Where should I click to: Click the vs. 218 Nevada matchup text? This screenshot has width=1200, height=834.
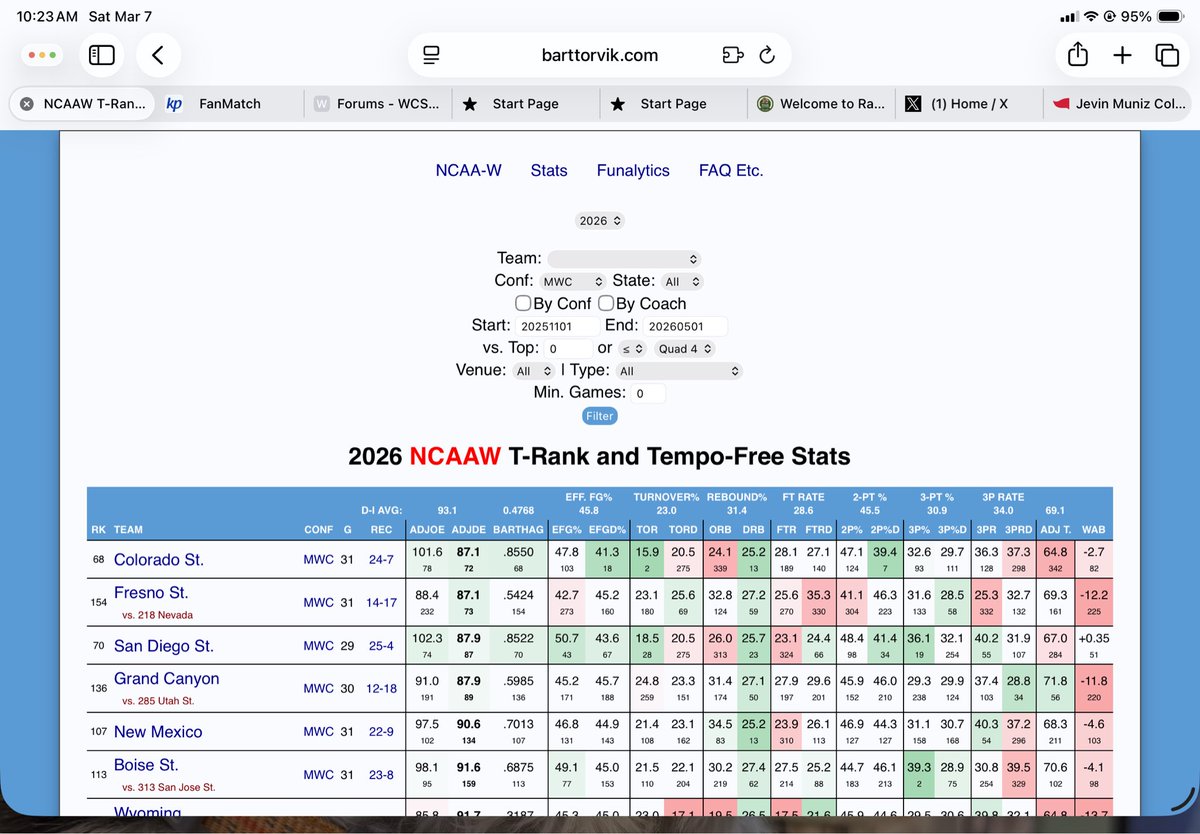tap(158, 615)
